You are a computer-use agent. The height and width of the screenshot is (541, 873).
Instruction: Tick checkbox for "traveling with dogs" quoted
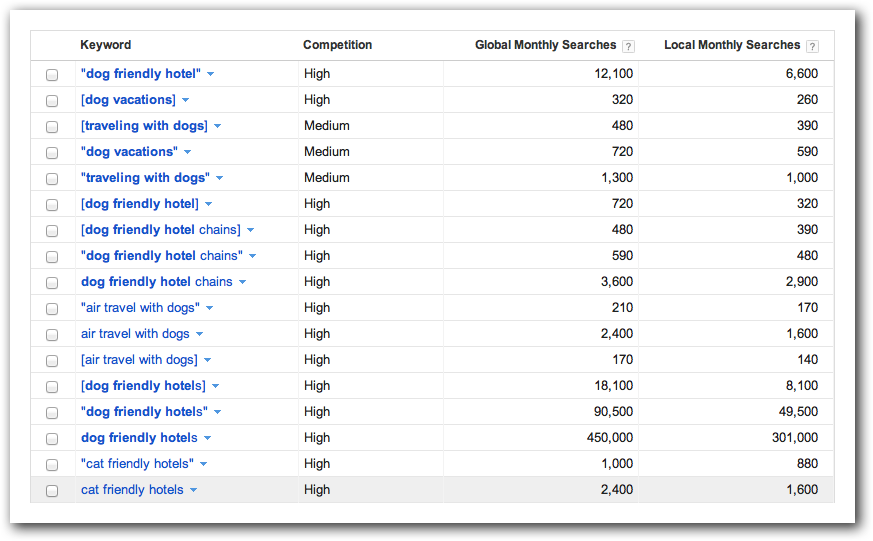52,179
